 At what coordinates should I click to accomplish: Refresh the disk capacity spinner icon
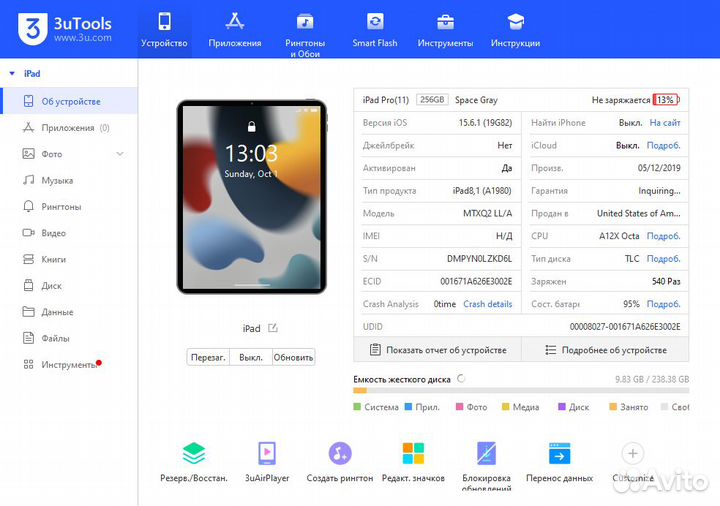[461, 378]
